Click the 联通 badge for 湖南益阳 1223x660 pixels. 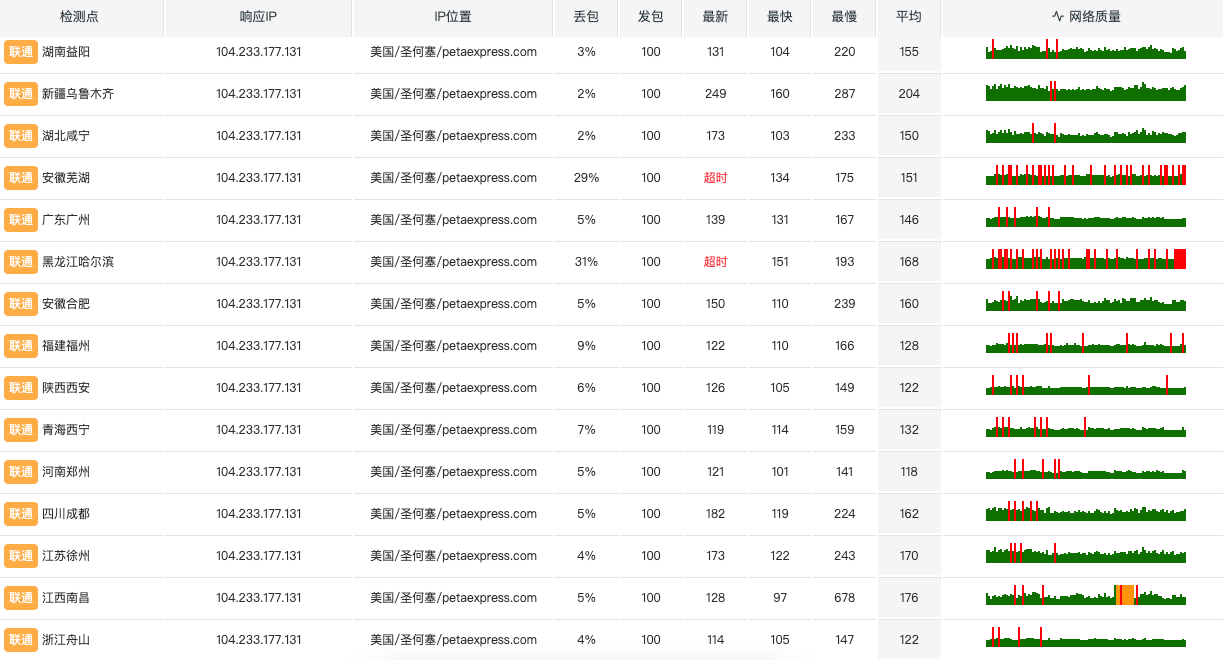pyautogui.click(x=20, y=52)
